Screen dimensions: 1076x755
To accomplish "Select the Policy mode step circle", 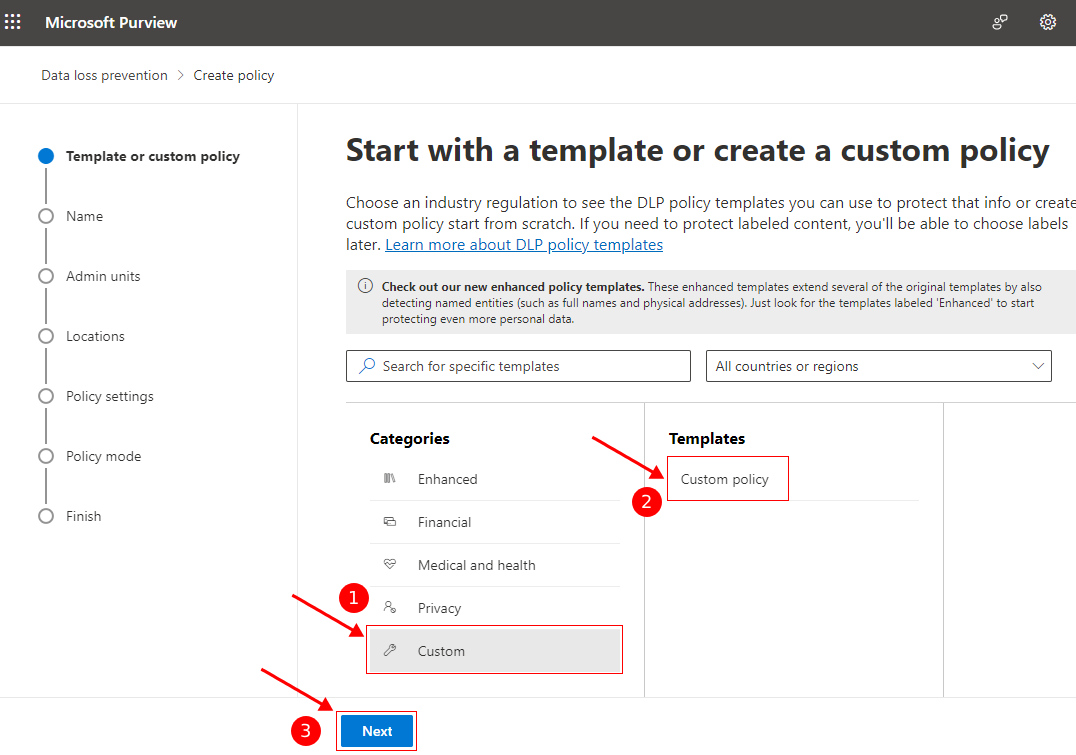I will 45,456.
